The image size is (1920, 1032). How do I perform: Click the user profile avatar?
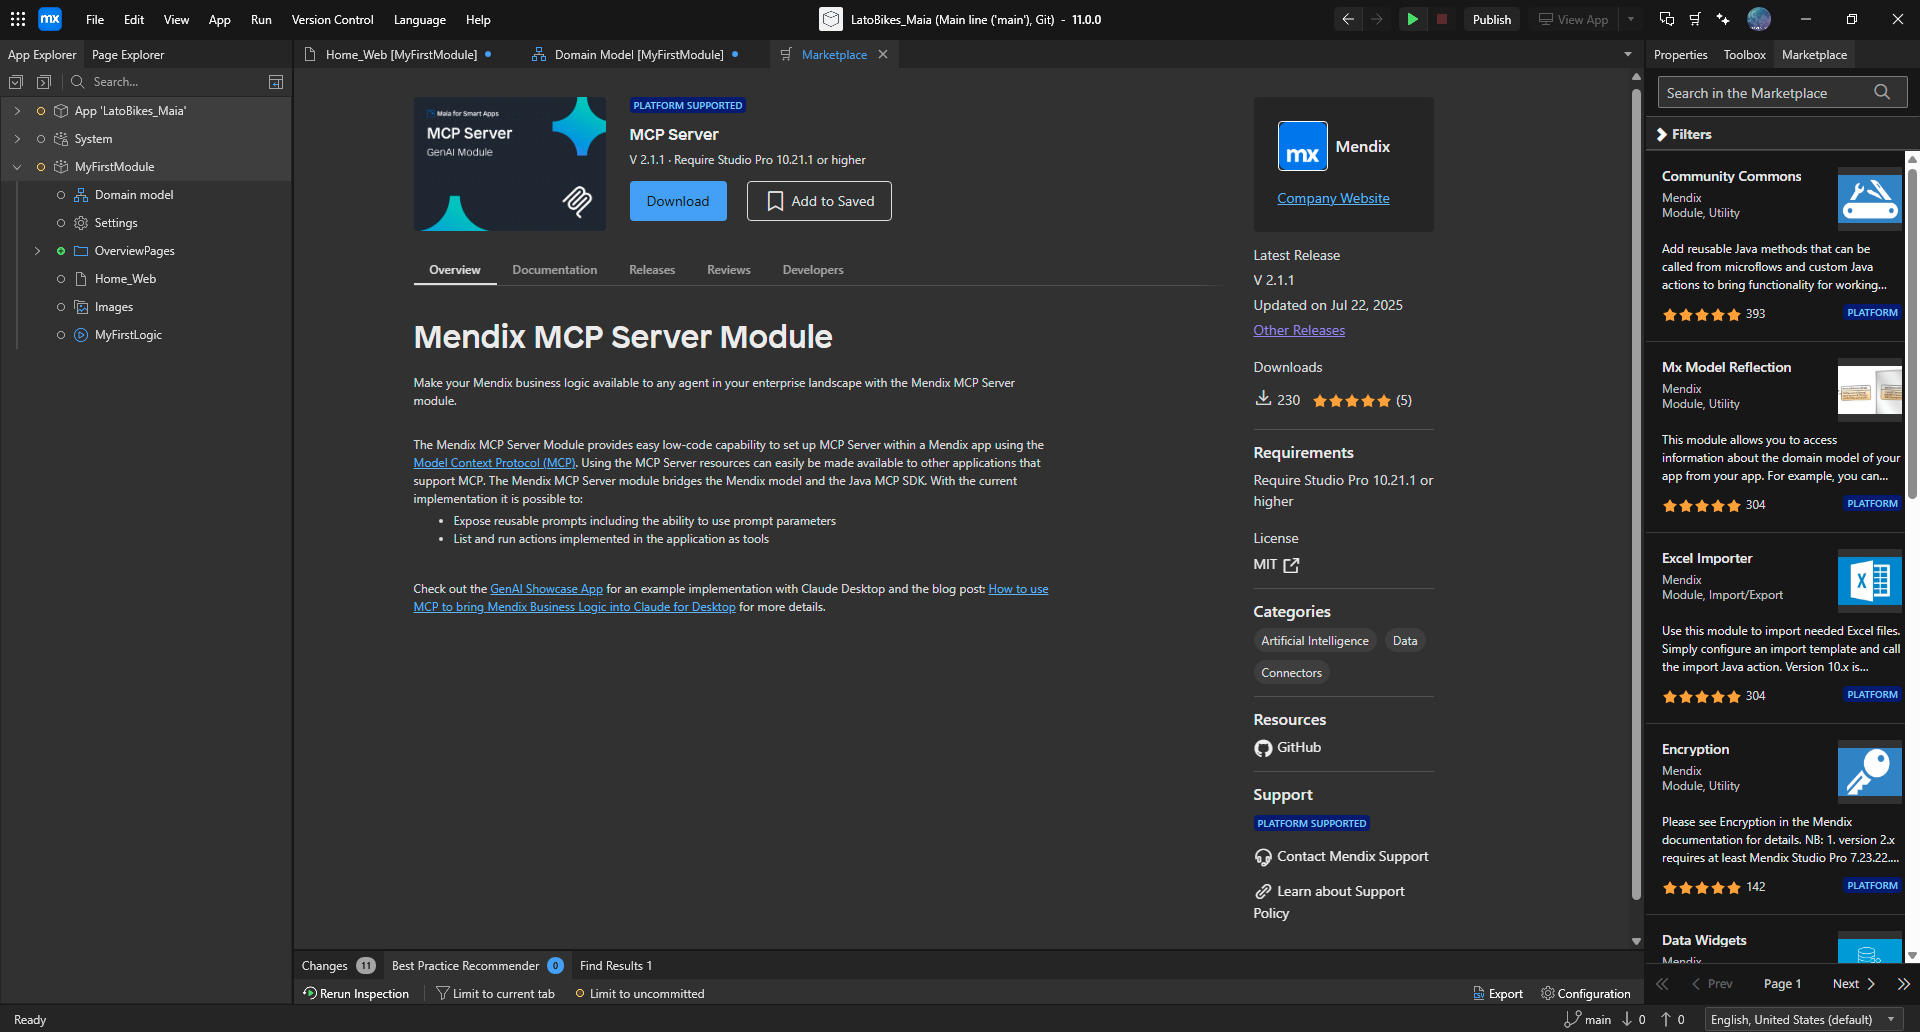(x=1759, y=19)
